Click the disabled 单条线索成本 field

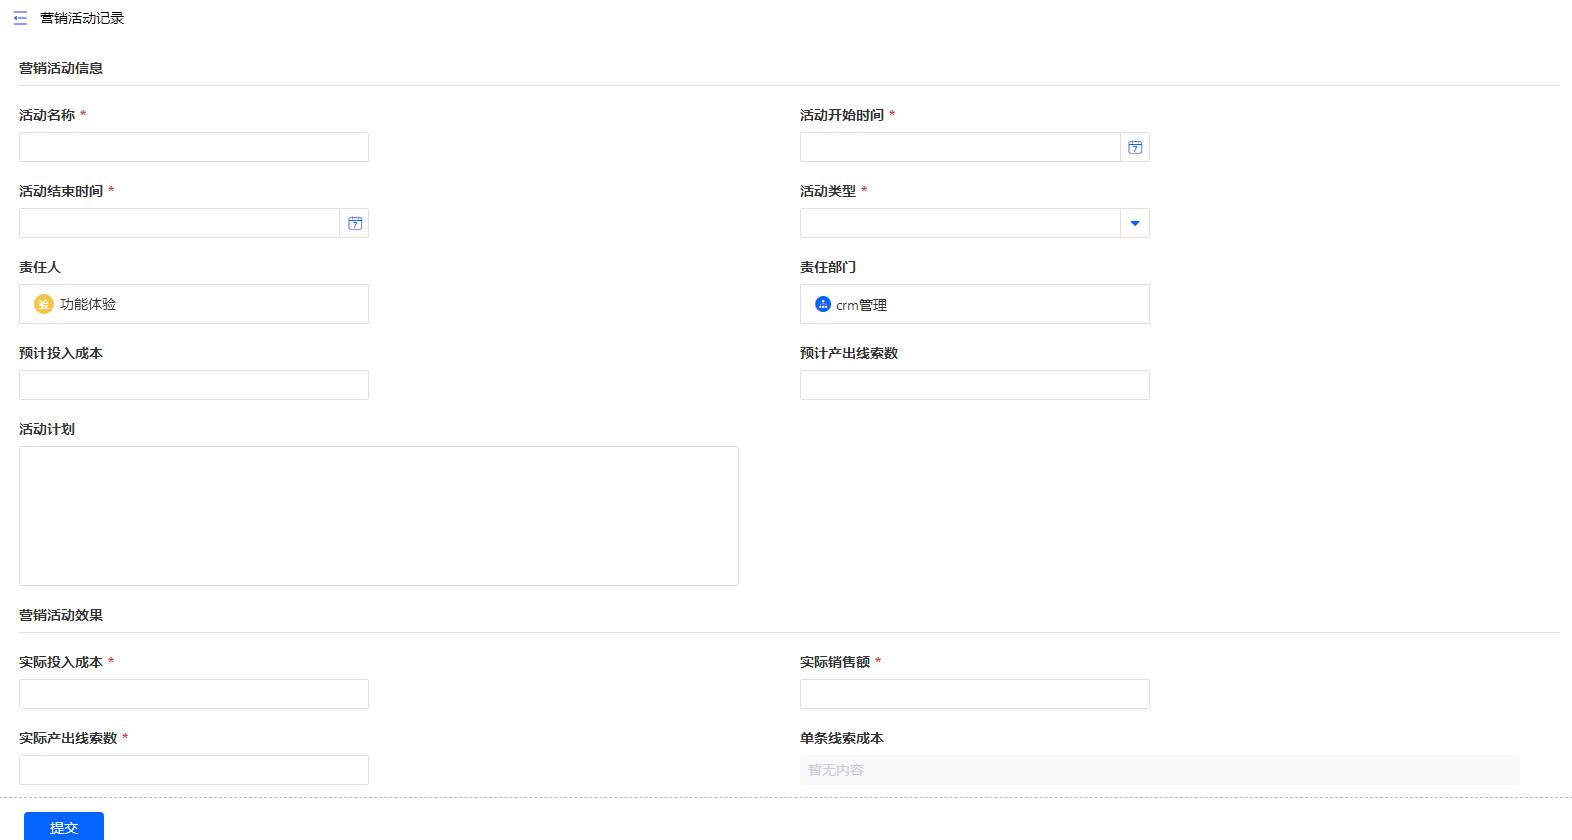(x=1160, y=770)
